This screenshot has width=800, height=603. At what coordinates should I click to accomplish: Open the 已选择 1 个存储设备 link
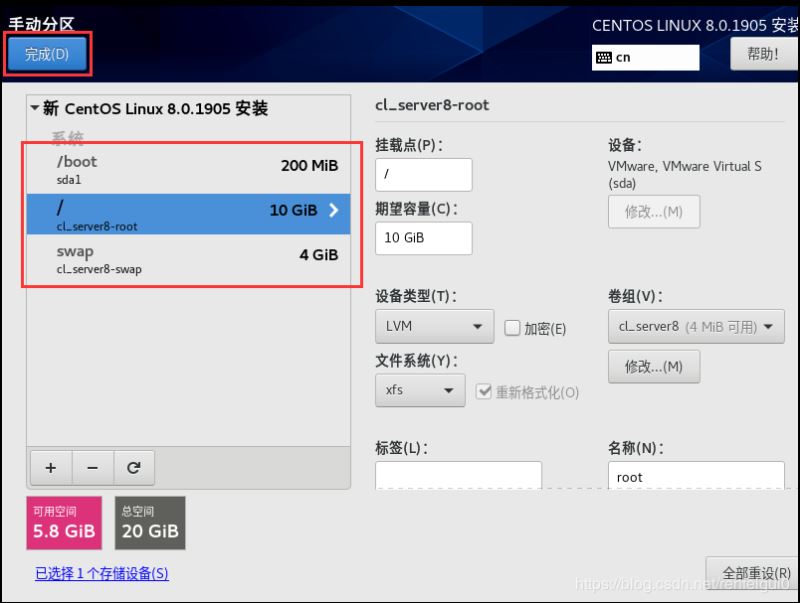pos(101,573)
